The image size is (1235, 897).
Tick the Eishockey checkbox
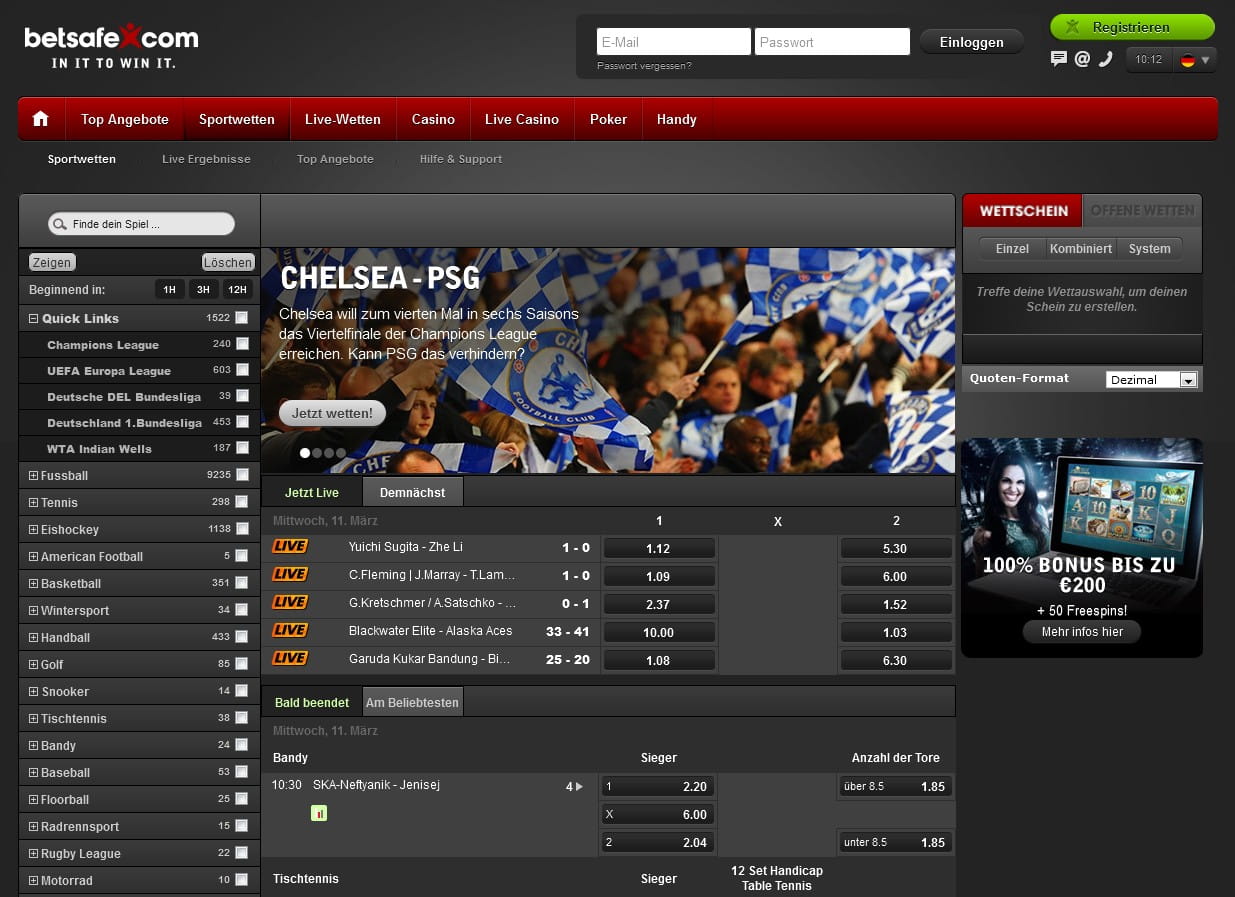[241, 529]
